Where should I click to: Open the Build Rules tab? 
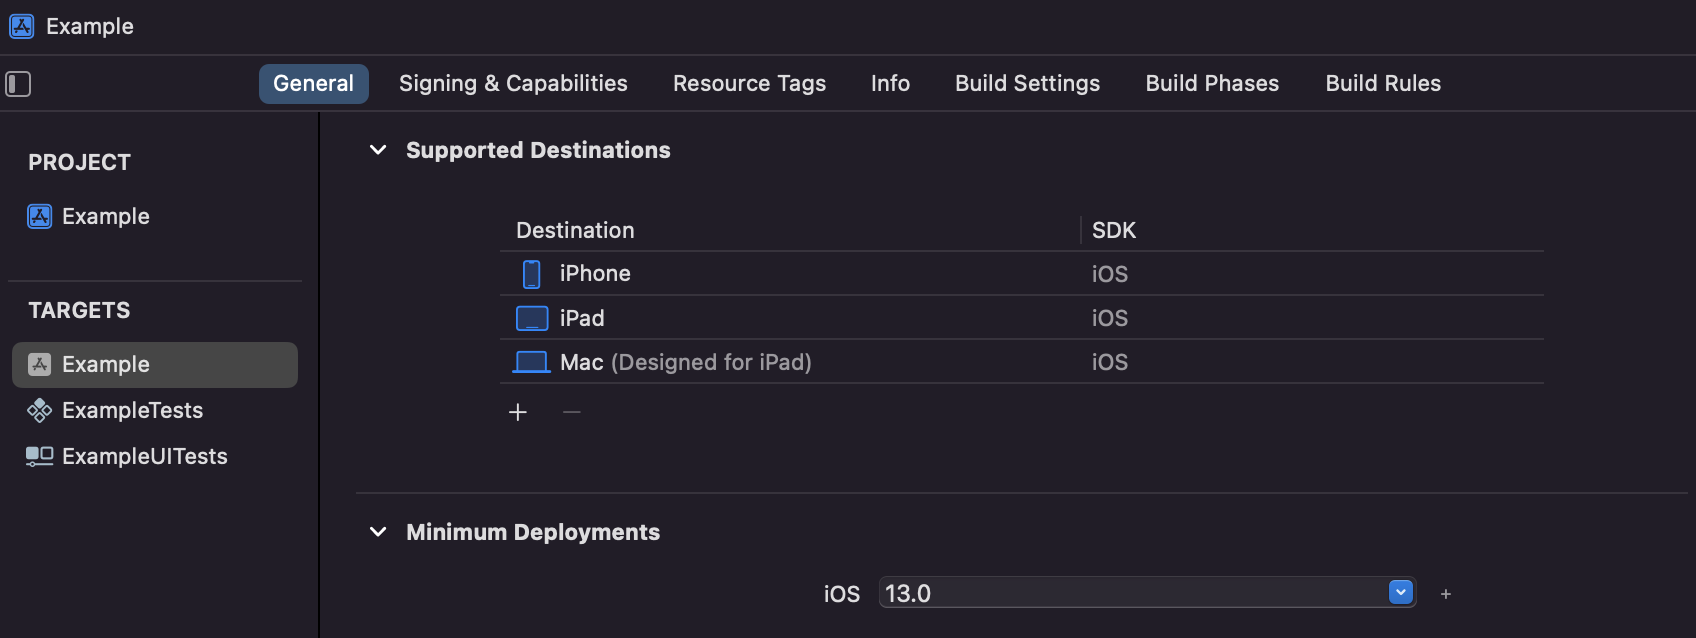click(x=1384, y=84)
